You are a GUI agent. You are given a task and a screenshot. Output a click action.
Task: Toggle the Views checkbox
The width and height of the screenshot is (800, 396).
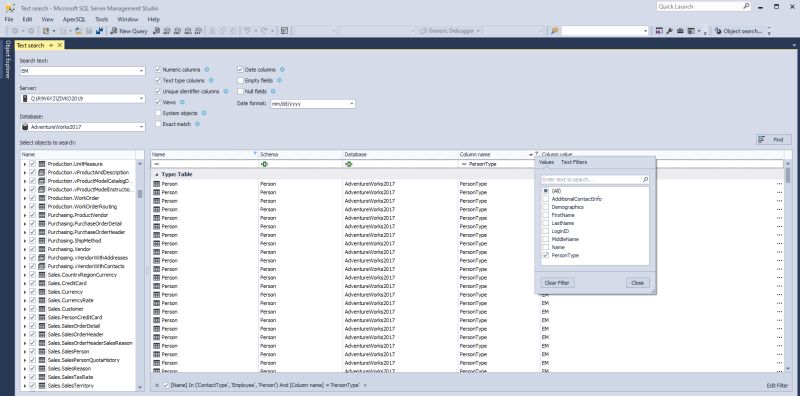(x=158, y=102)
